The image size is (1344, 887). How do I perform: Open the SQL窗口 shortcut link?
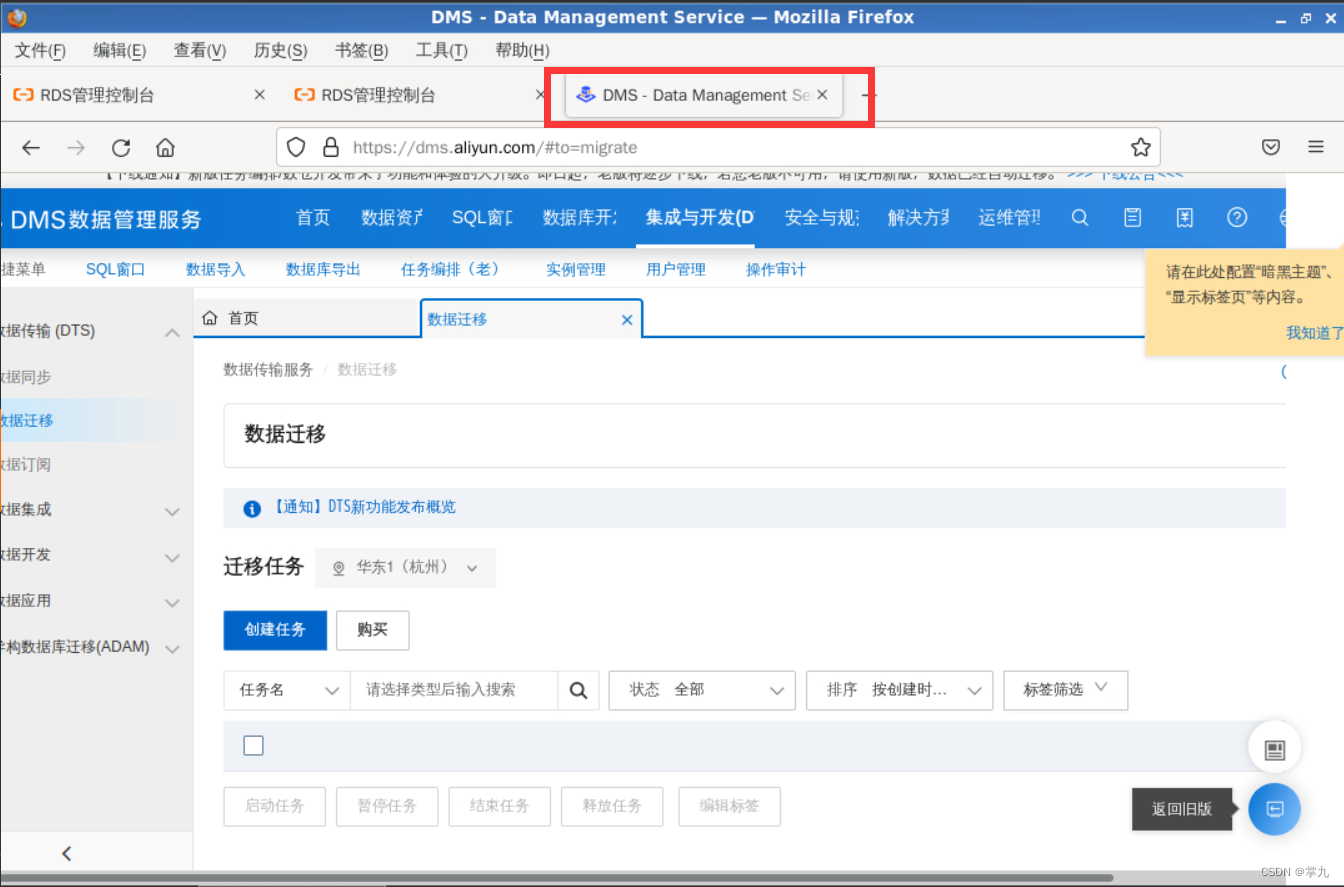115,269
